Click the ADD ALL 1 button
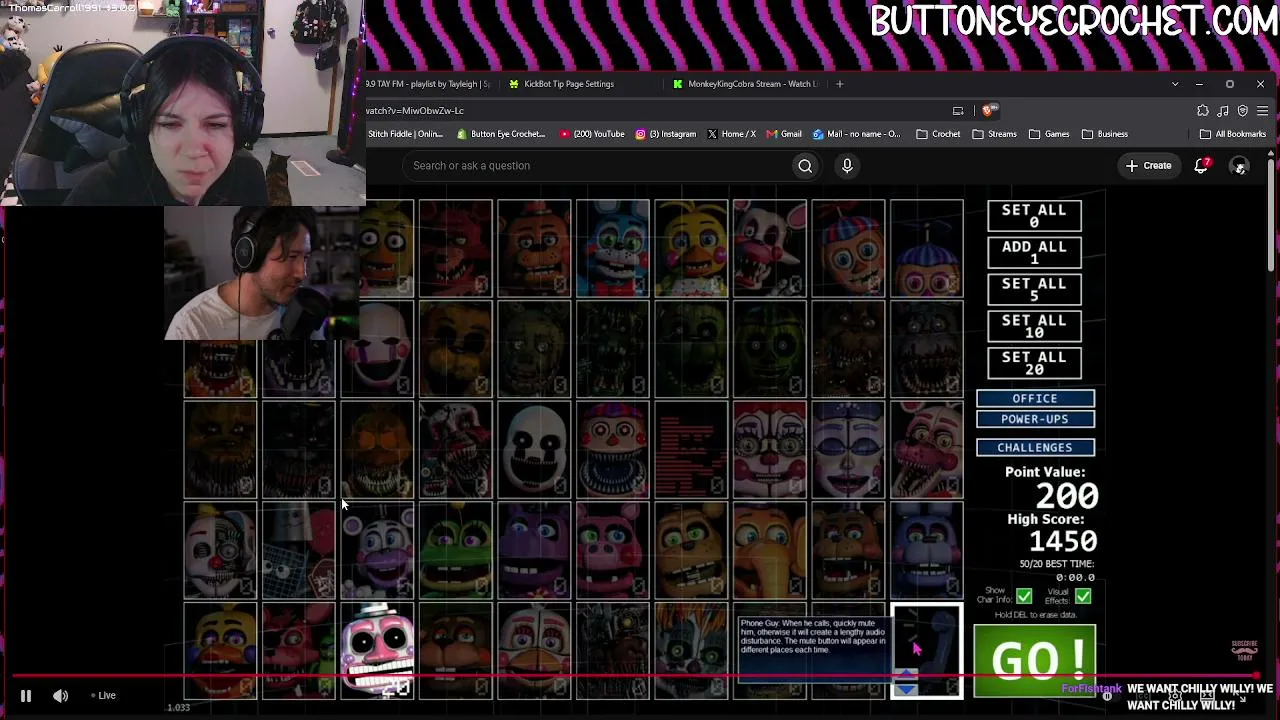 point(1034,253)
